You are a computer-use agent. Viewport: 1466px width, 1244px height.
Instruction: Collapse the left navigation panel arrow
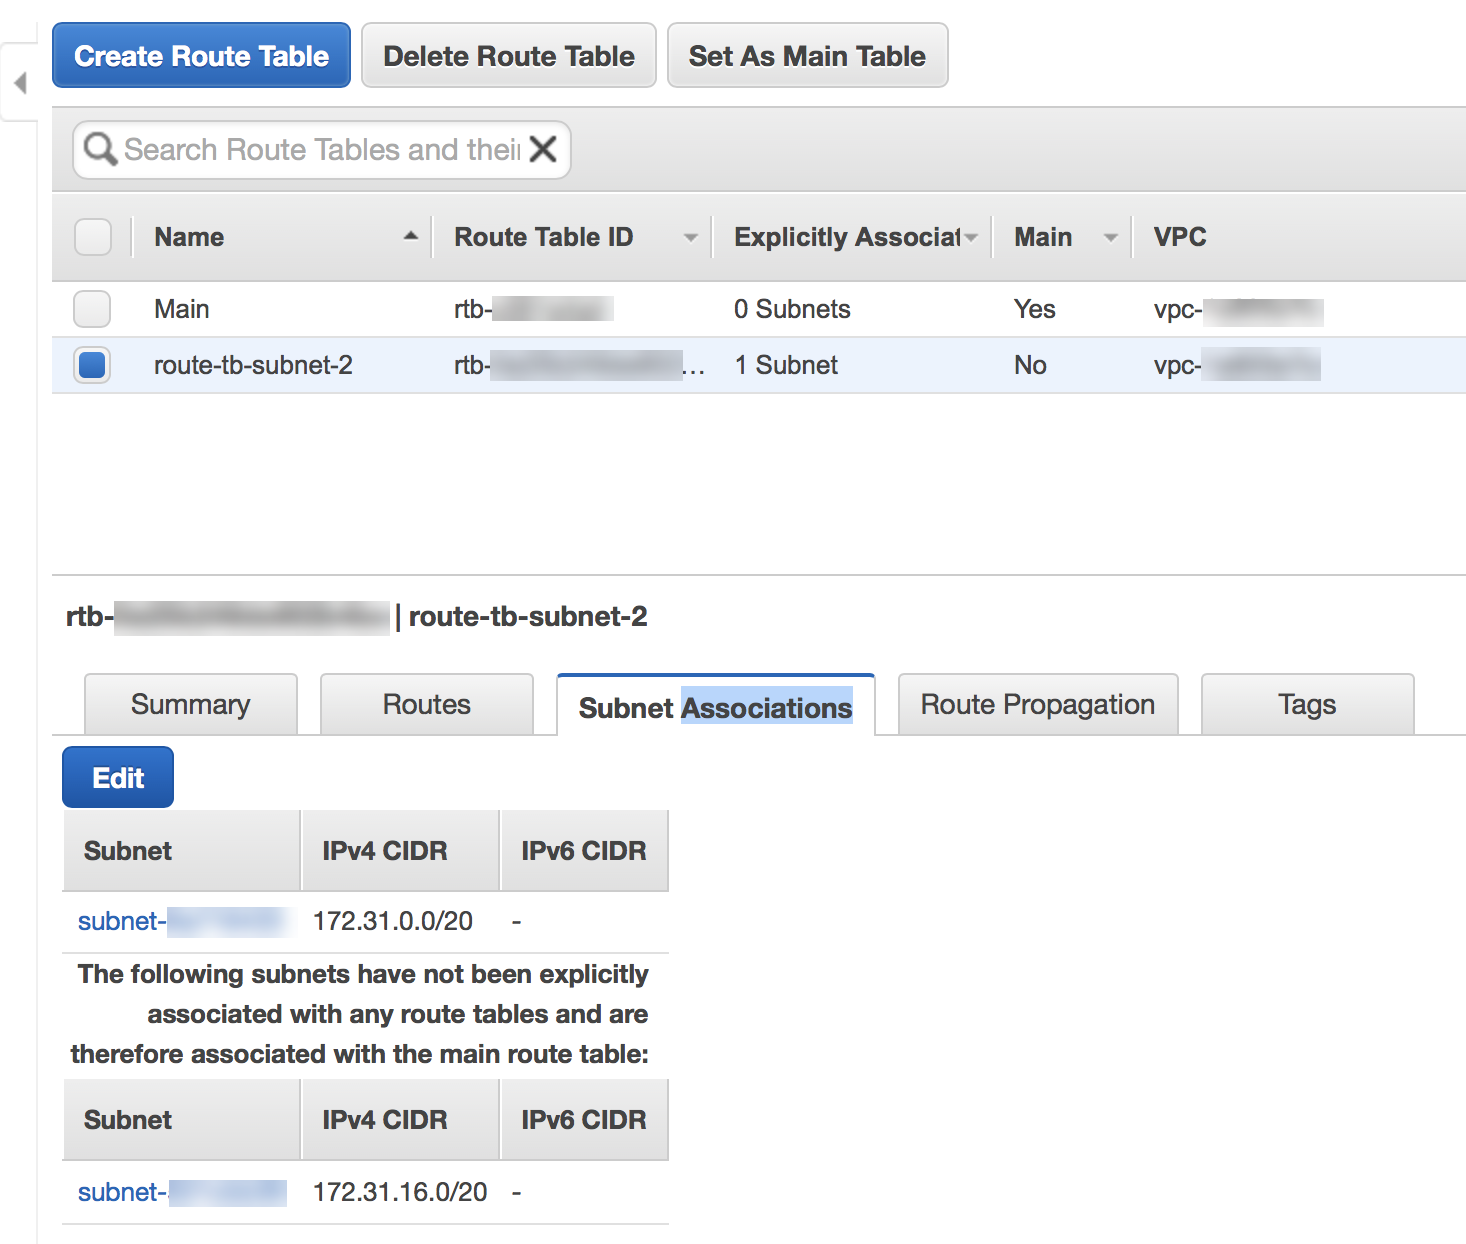tap(20, 83)
